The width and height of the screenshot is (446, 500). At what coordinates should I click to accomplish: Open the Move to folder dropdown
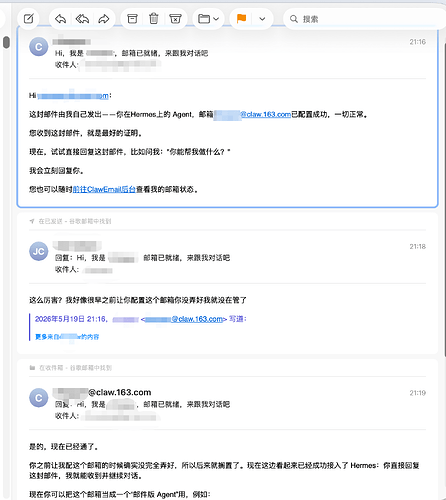click(x=208, y=19)
